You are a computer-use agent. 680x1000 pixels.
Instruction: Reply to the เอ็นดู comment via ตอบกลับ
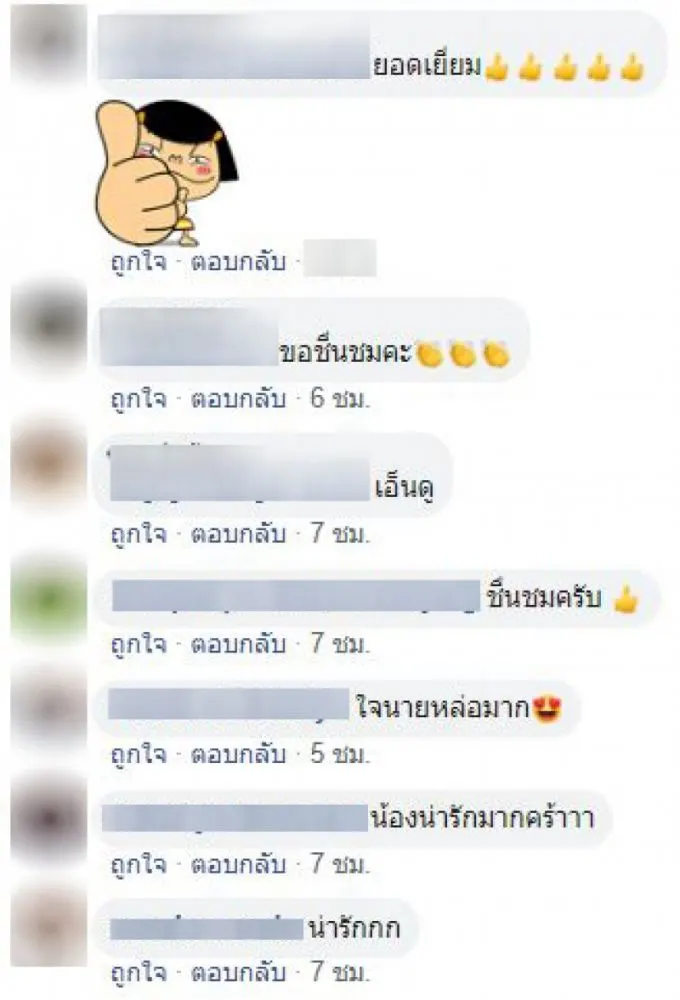(x=239, y=533)
